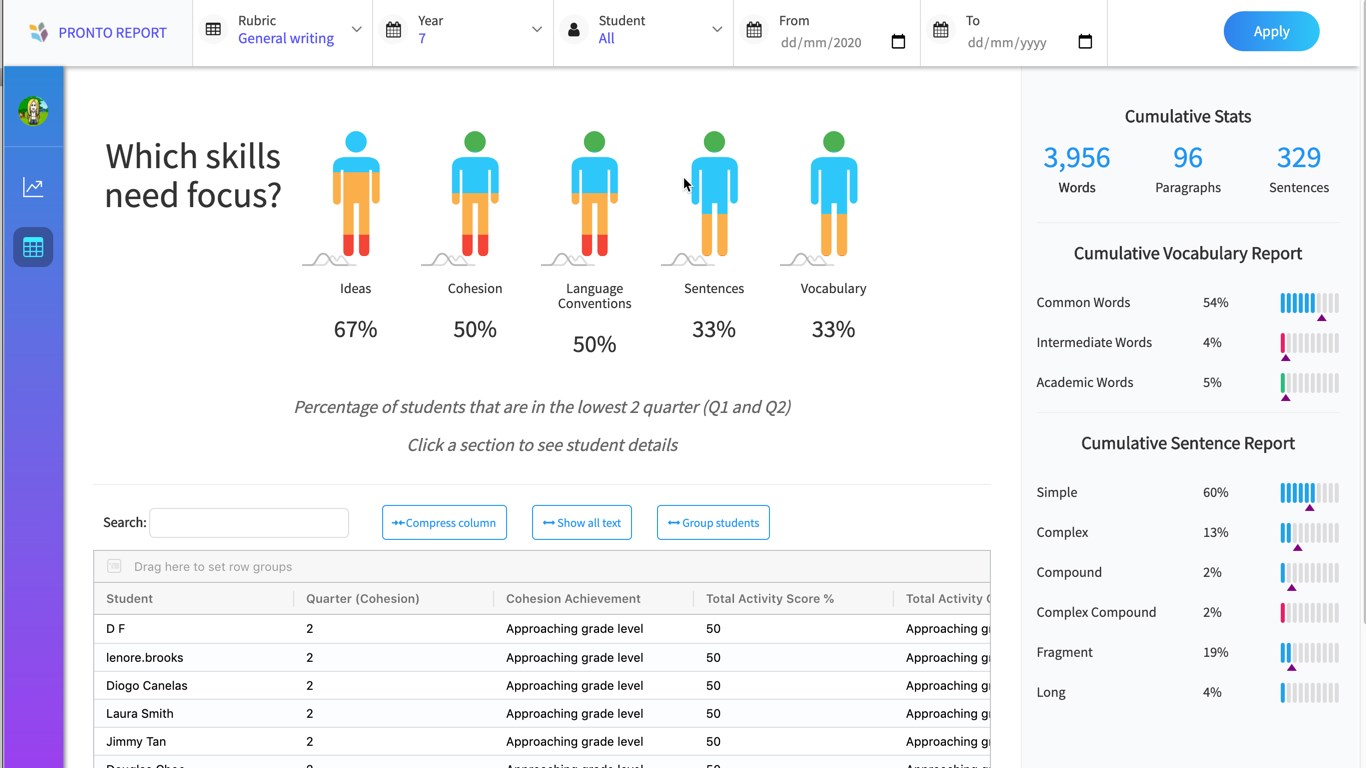Click the calendar icon beside To label
This screenshot has width=1366, height=768.
(x=941, y=30)
